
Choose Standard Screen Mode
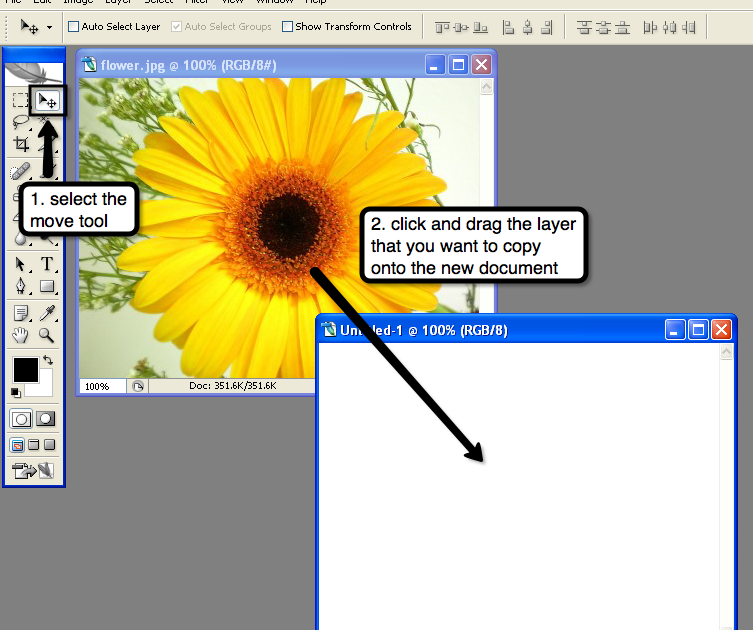tap(17, 445)
